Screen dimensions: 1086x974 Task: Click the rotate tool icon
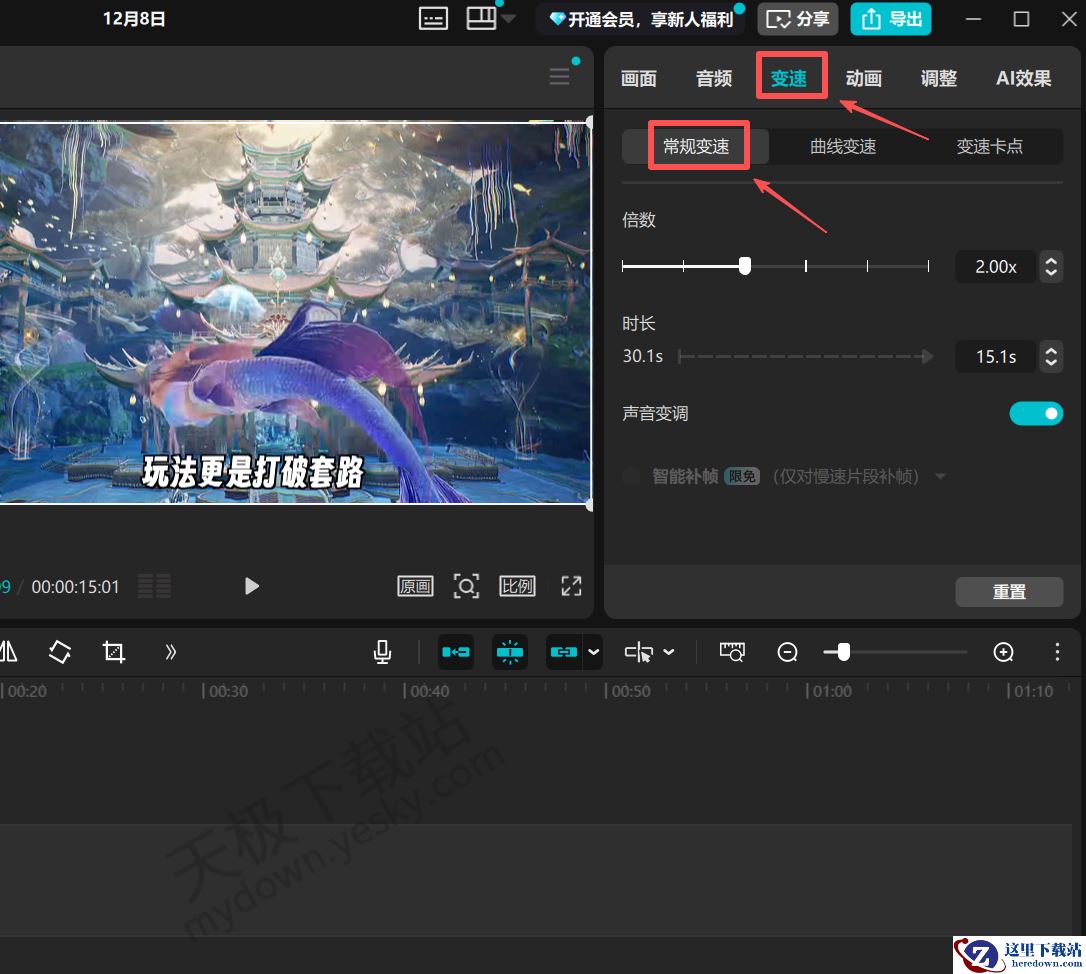[x=59, y=651]
